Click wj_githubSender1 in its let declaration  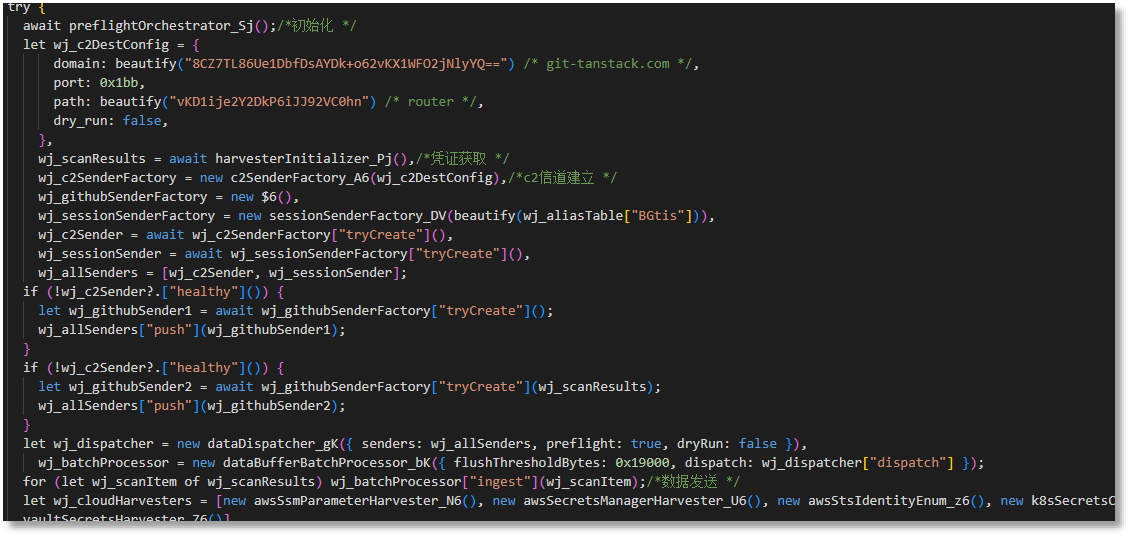point(130,311)
